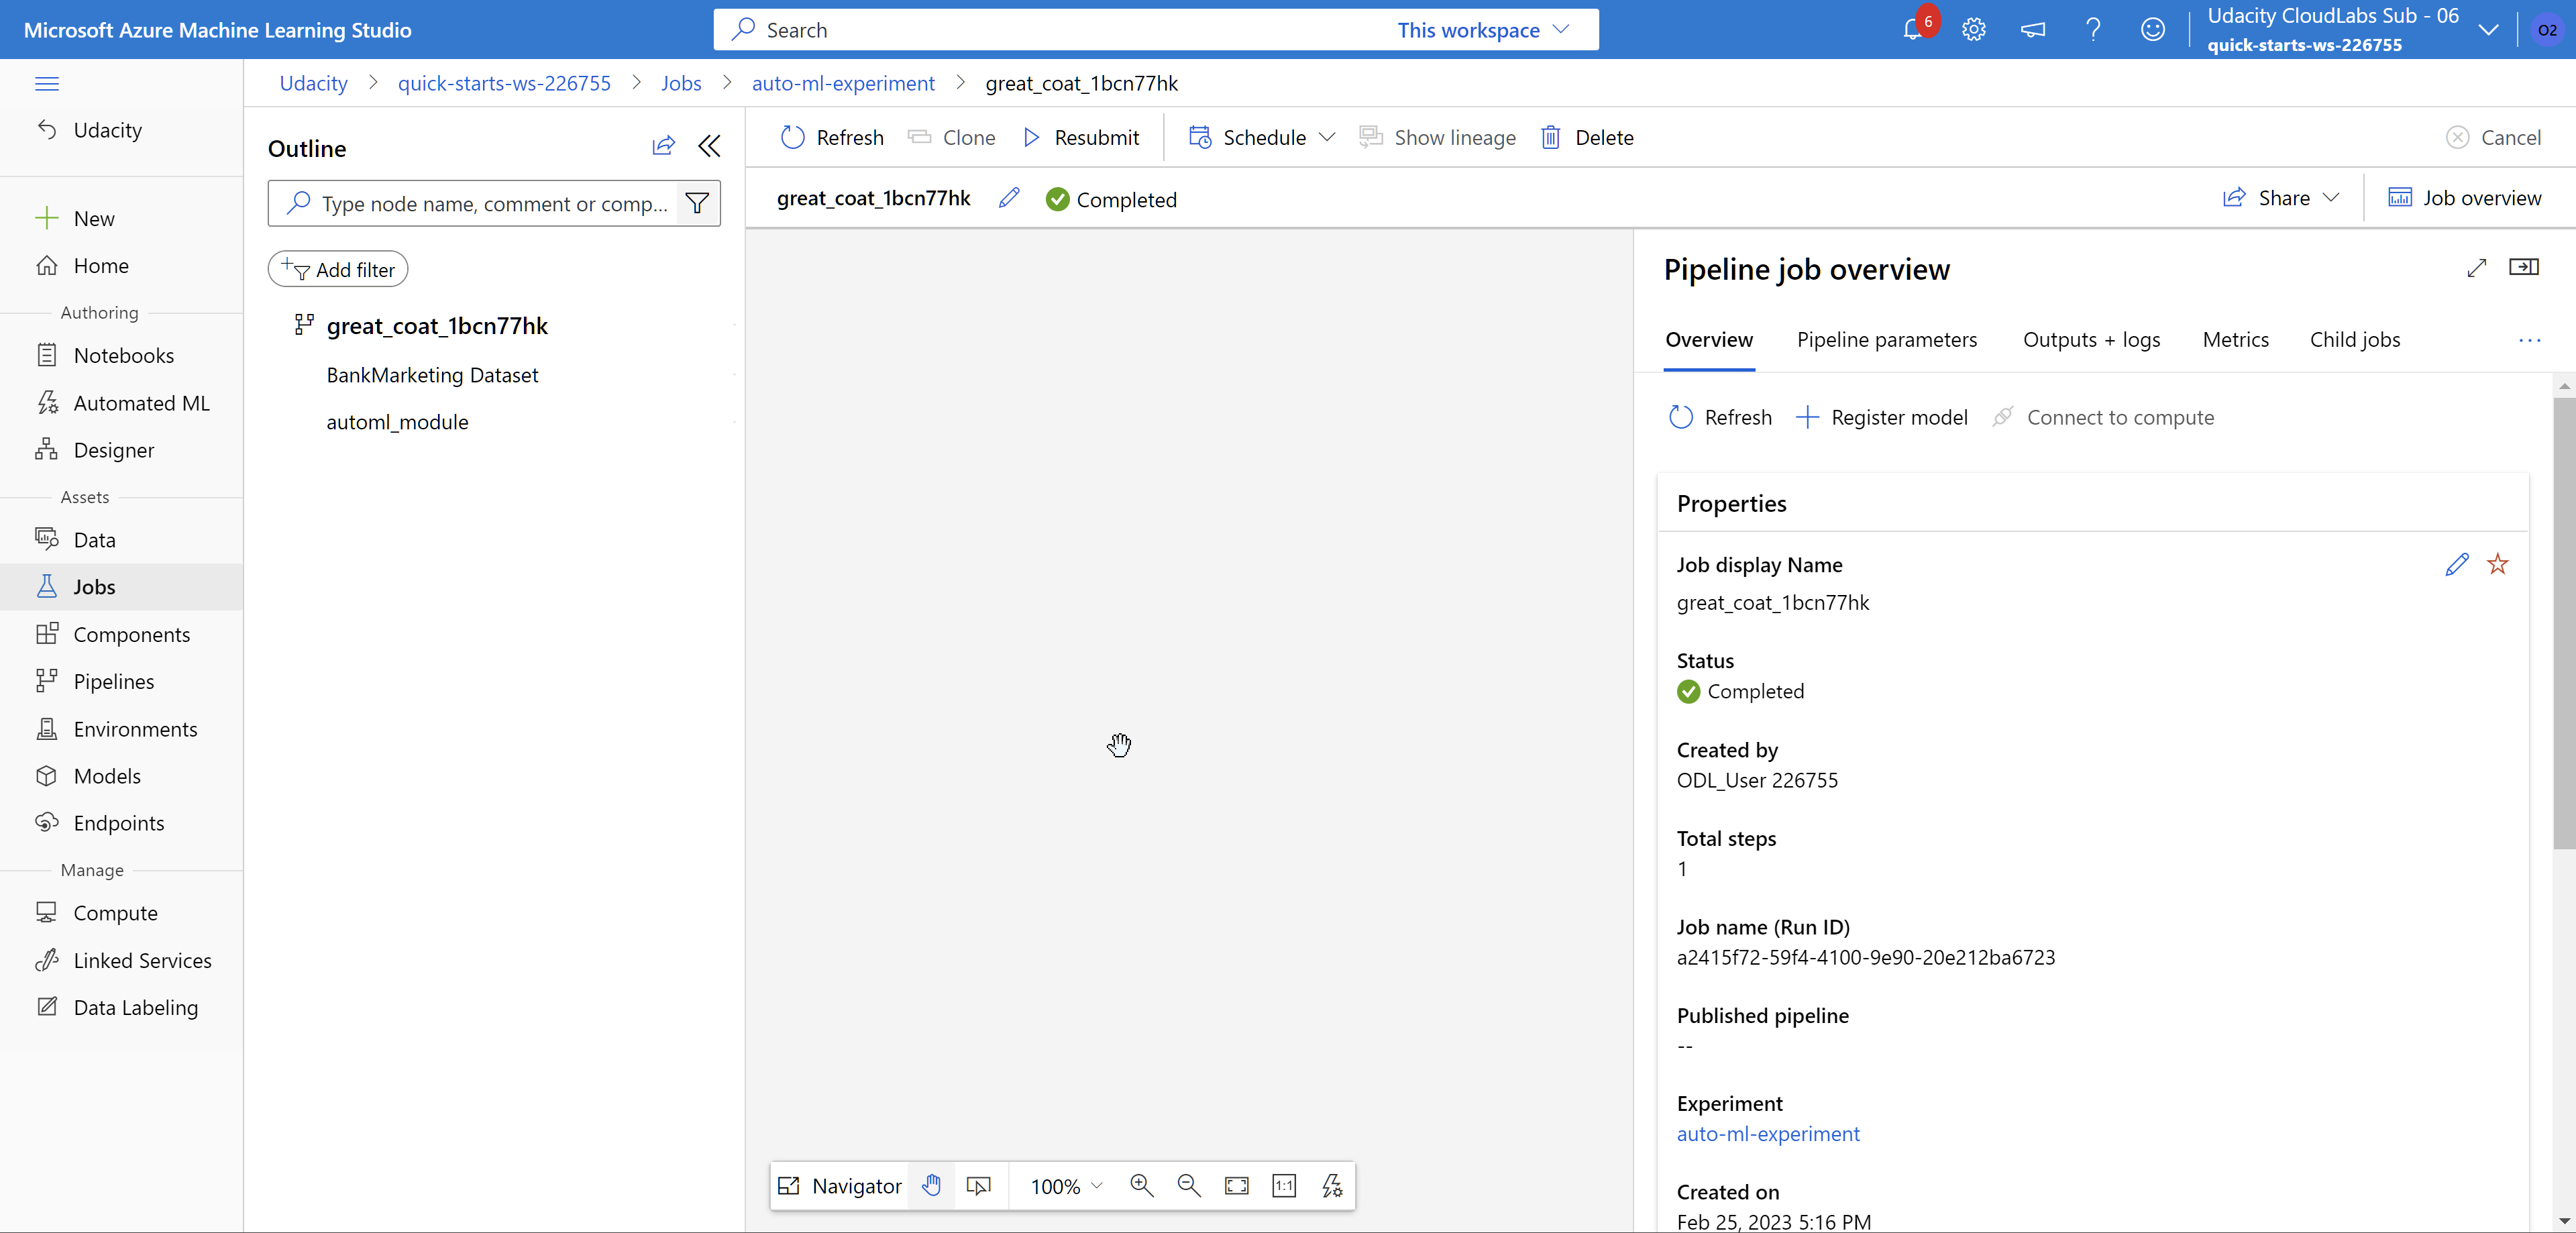Image resolution: width=2576 pixels, height=1233 pixels.
Task: Switch to the Pipeline parameters tab
Action: [x=1887, y=339]
